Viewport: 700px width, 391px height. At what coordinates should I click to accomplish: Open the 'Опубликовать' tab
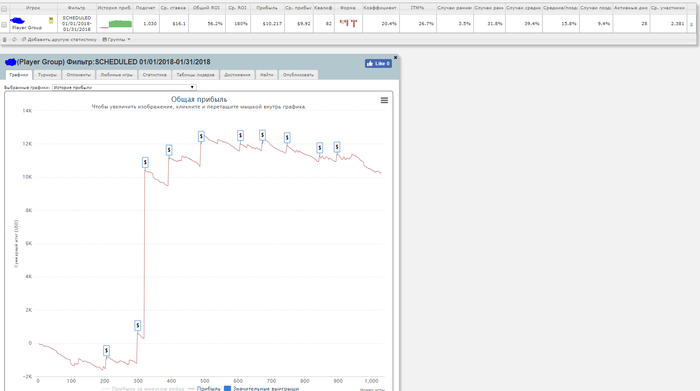click(x=298, y=75)
